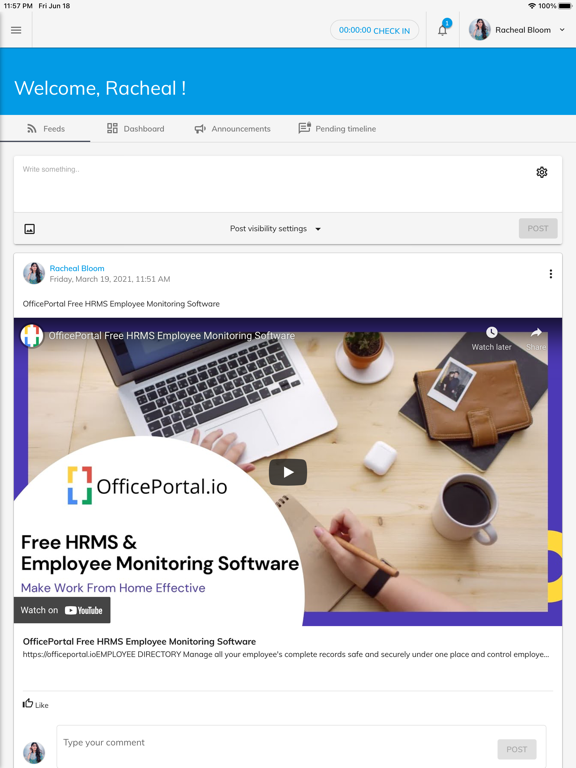Open post settings gear icon

point(542,172)
